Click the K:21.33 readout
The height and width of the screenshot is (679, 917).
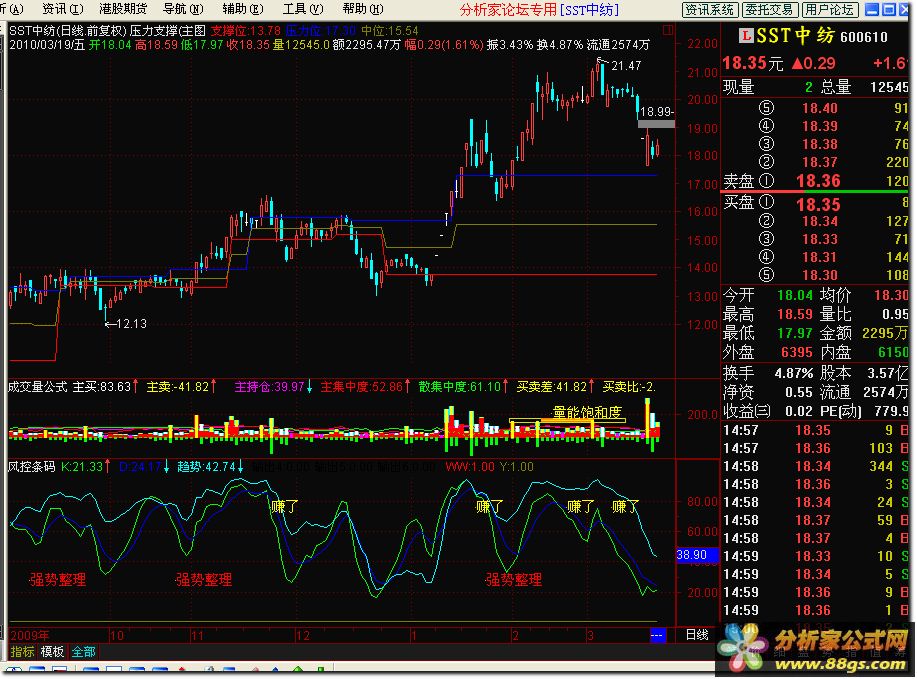[x=81, y=467]
